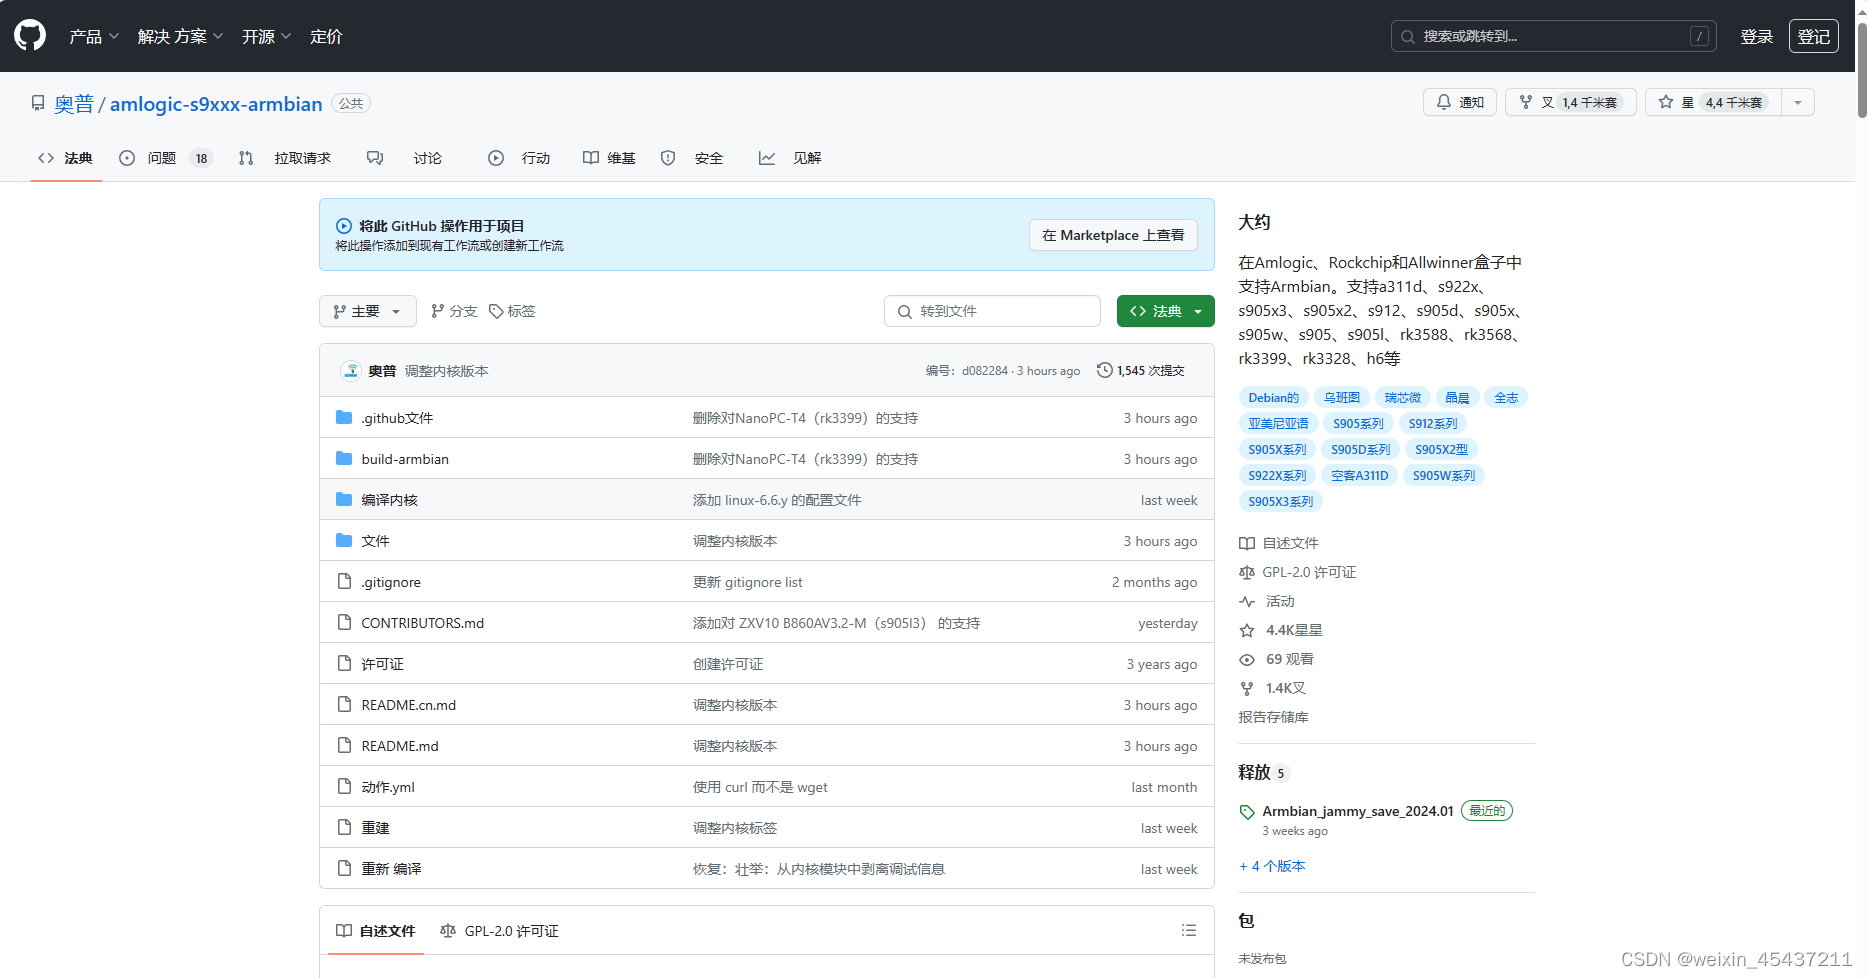
Task: Open the 主要 branch selector dropdown
Action: [368, 311]
